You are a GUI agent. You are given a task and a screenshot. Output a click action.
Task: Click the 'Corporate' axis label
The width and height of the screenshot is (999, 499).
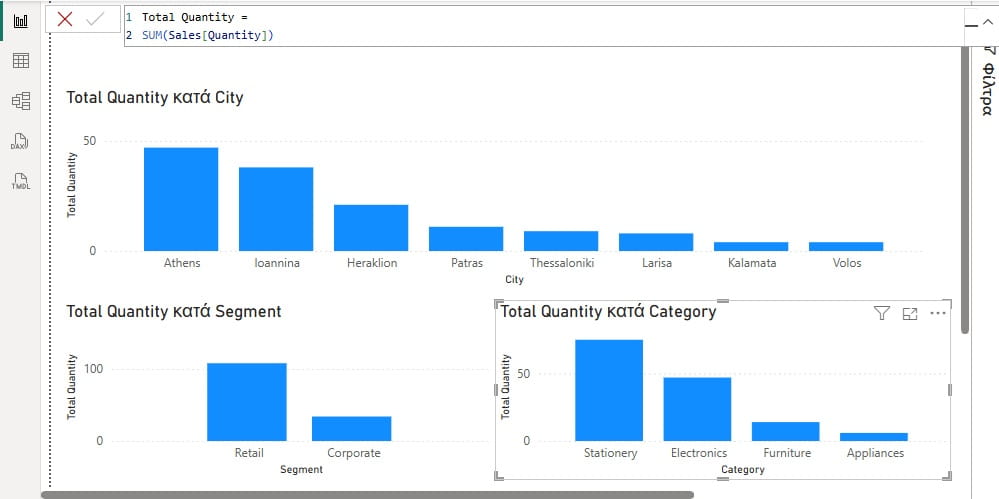point(354,453)
